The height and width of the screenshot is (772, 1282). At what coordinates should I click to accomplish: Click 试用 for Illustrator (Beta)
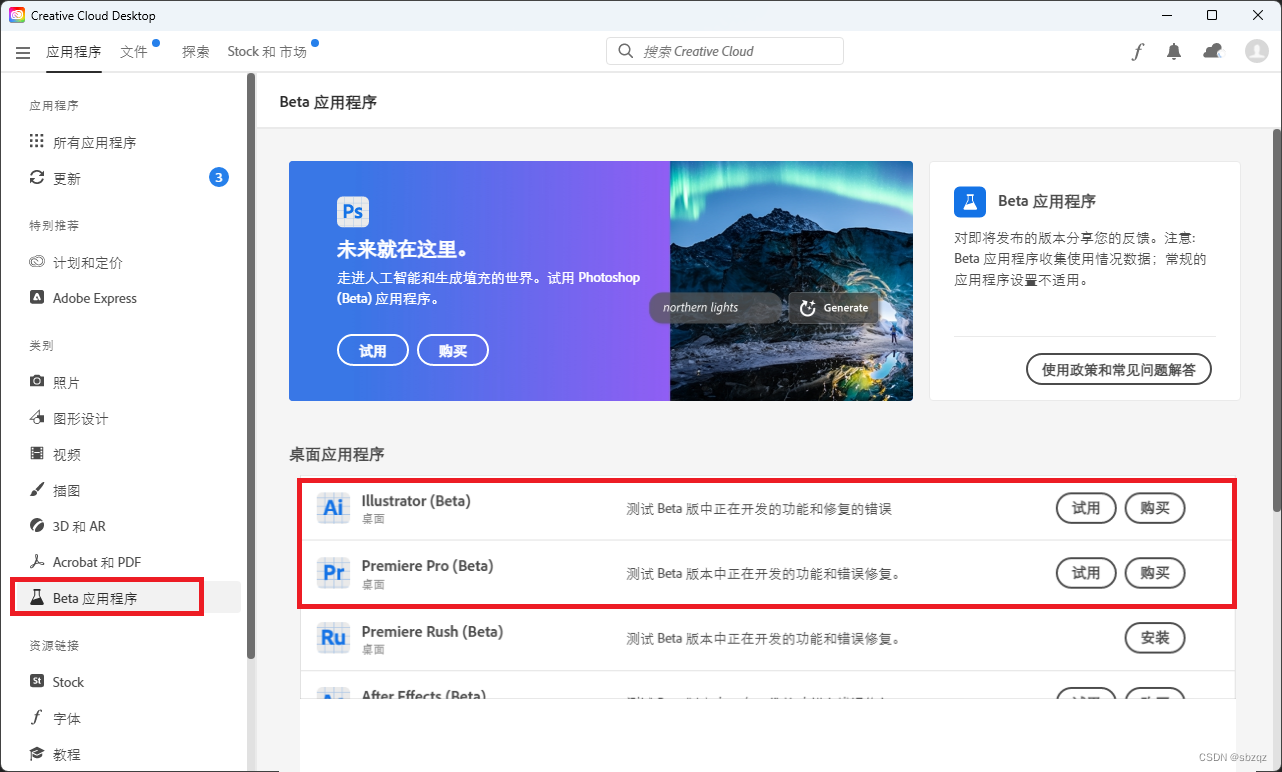pos(1086,508)
